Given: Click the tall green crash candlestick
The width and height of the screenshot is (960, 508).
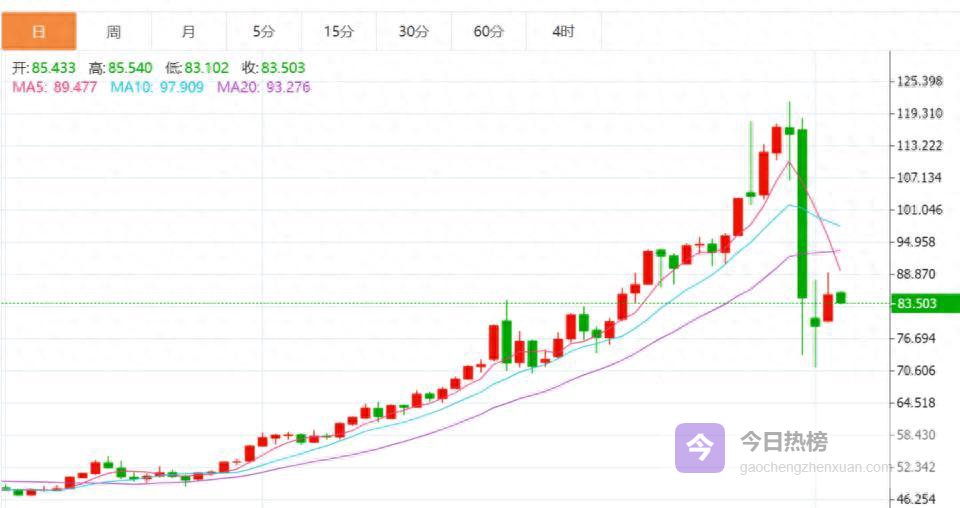Looking at the screenshot, I should (x=802, y=213).
